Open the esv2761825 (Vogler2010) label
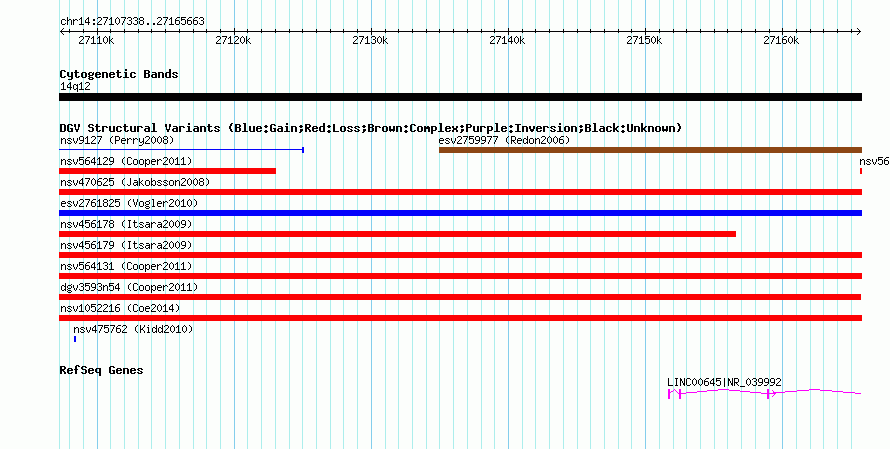This screenshot has width=890, height=449. pos(129,203)
